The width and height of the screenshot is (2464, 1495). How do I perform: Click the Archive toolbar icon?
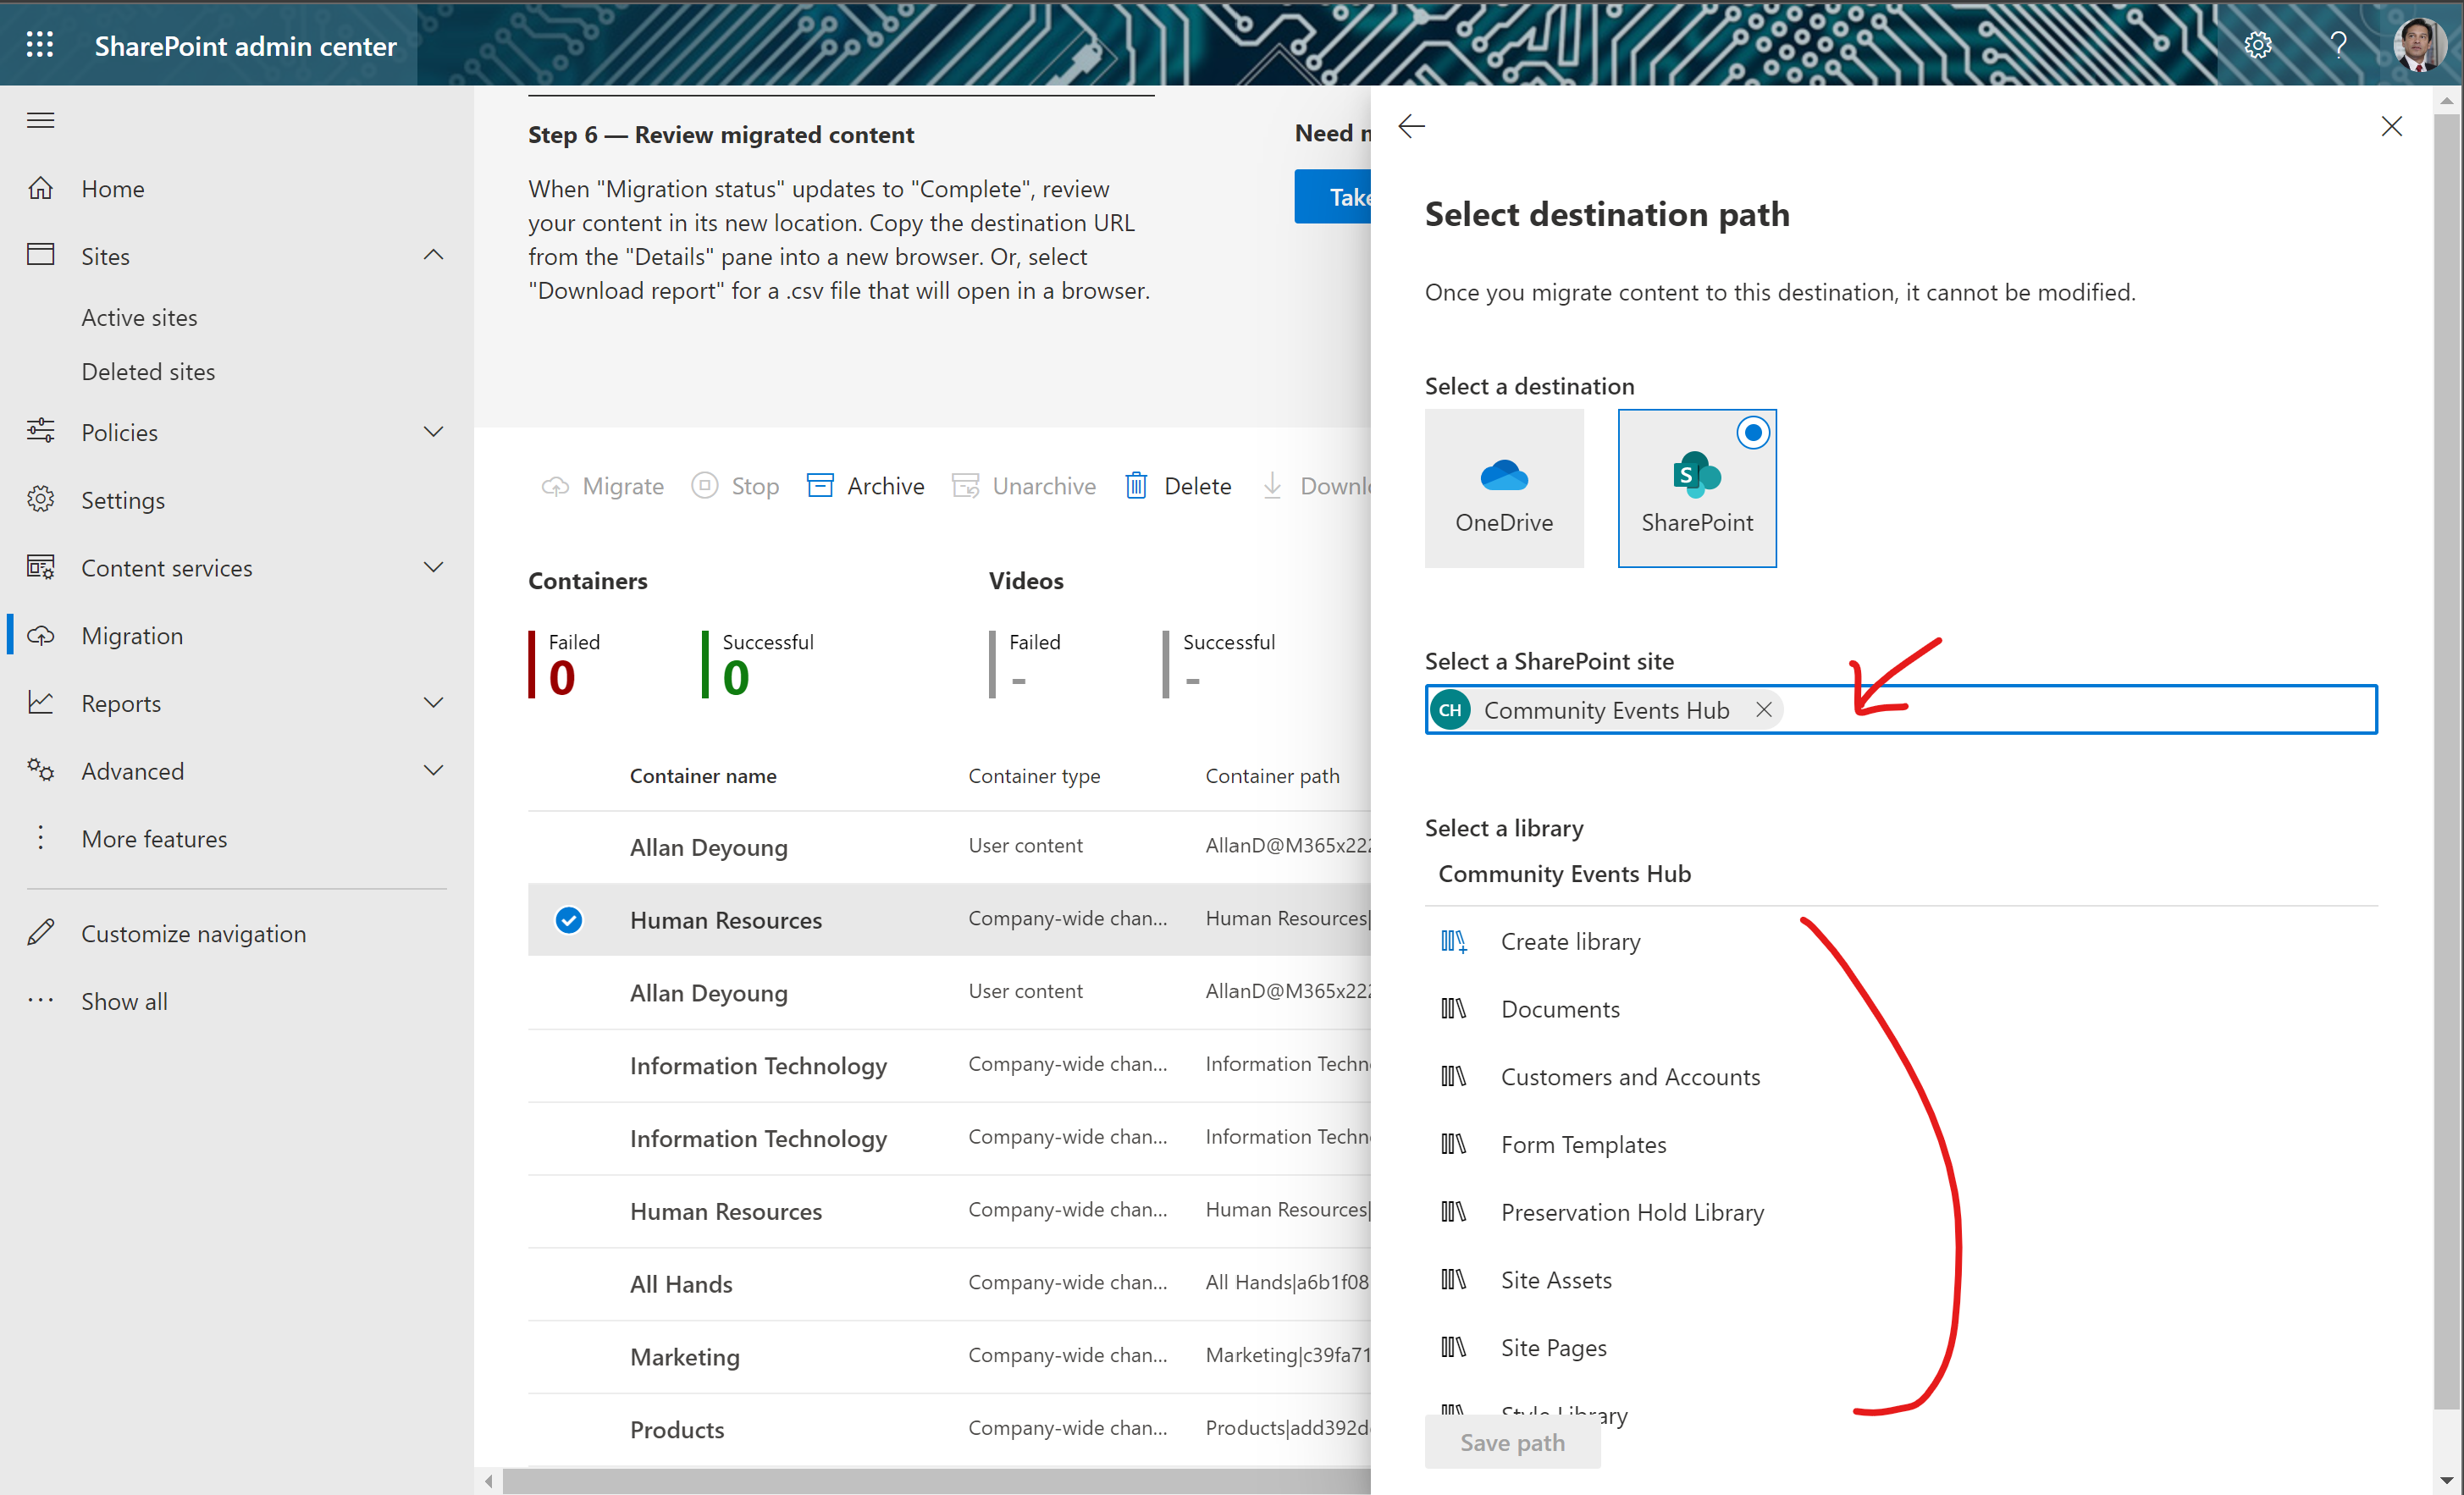(x=820, y=486)
